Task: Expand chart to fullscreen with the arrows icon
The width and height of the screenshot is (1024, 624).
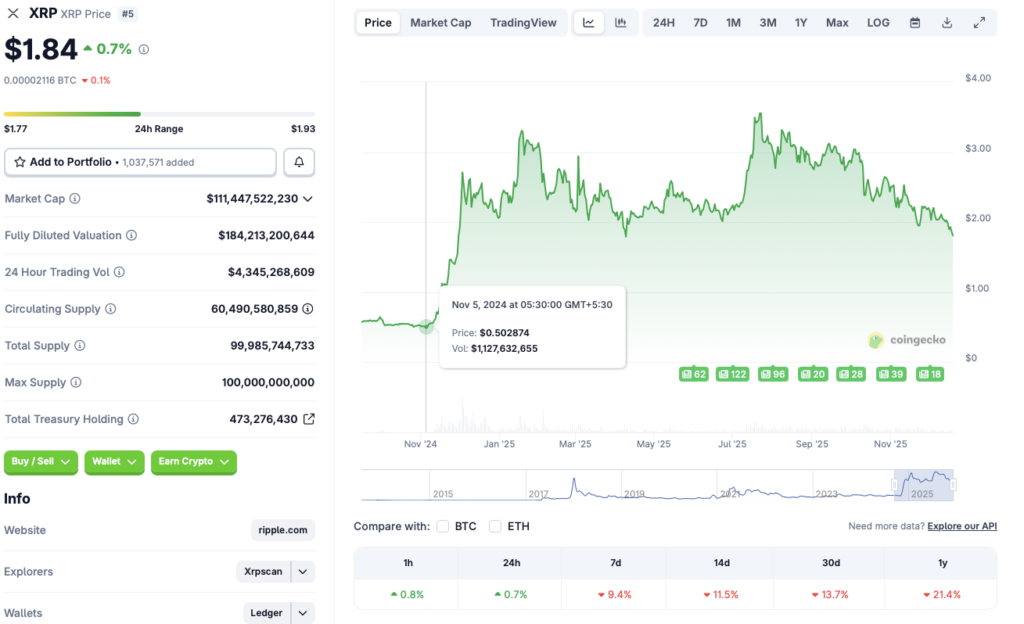Action: [x=978, y=22]
